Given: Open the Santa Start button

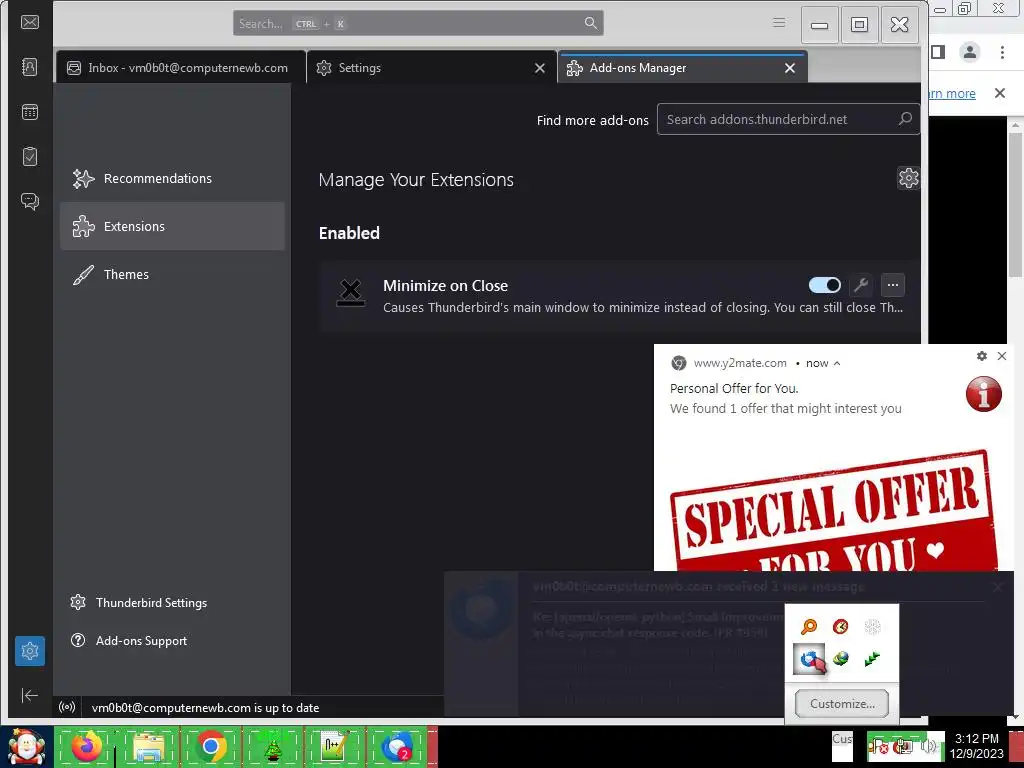Looking at the screenshot, I should click(x=26, y=747).
